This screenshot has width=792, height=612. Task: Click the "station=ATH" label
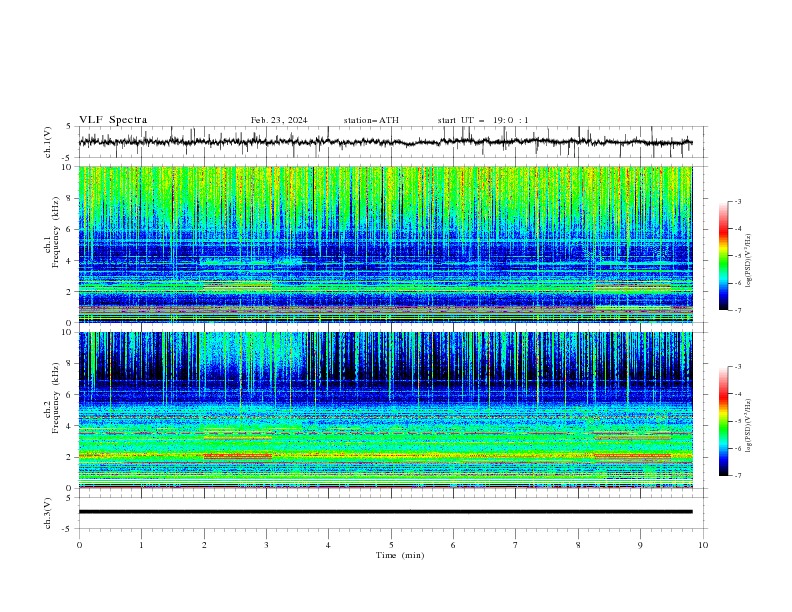pyautogui.click(x=371, y=120)
